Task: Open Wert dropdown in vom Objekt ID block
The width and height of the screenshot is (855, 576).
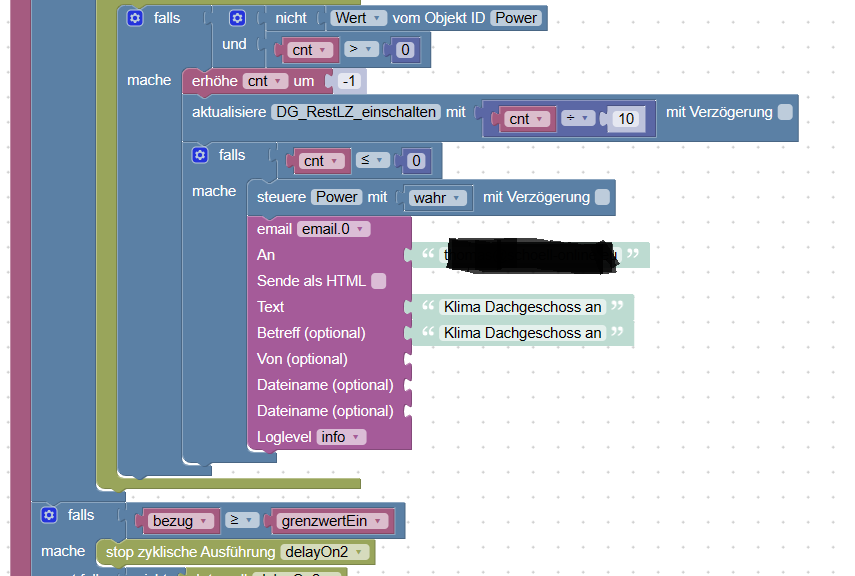Action: pos(358,18)
